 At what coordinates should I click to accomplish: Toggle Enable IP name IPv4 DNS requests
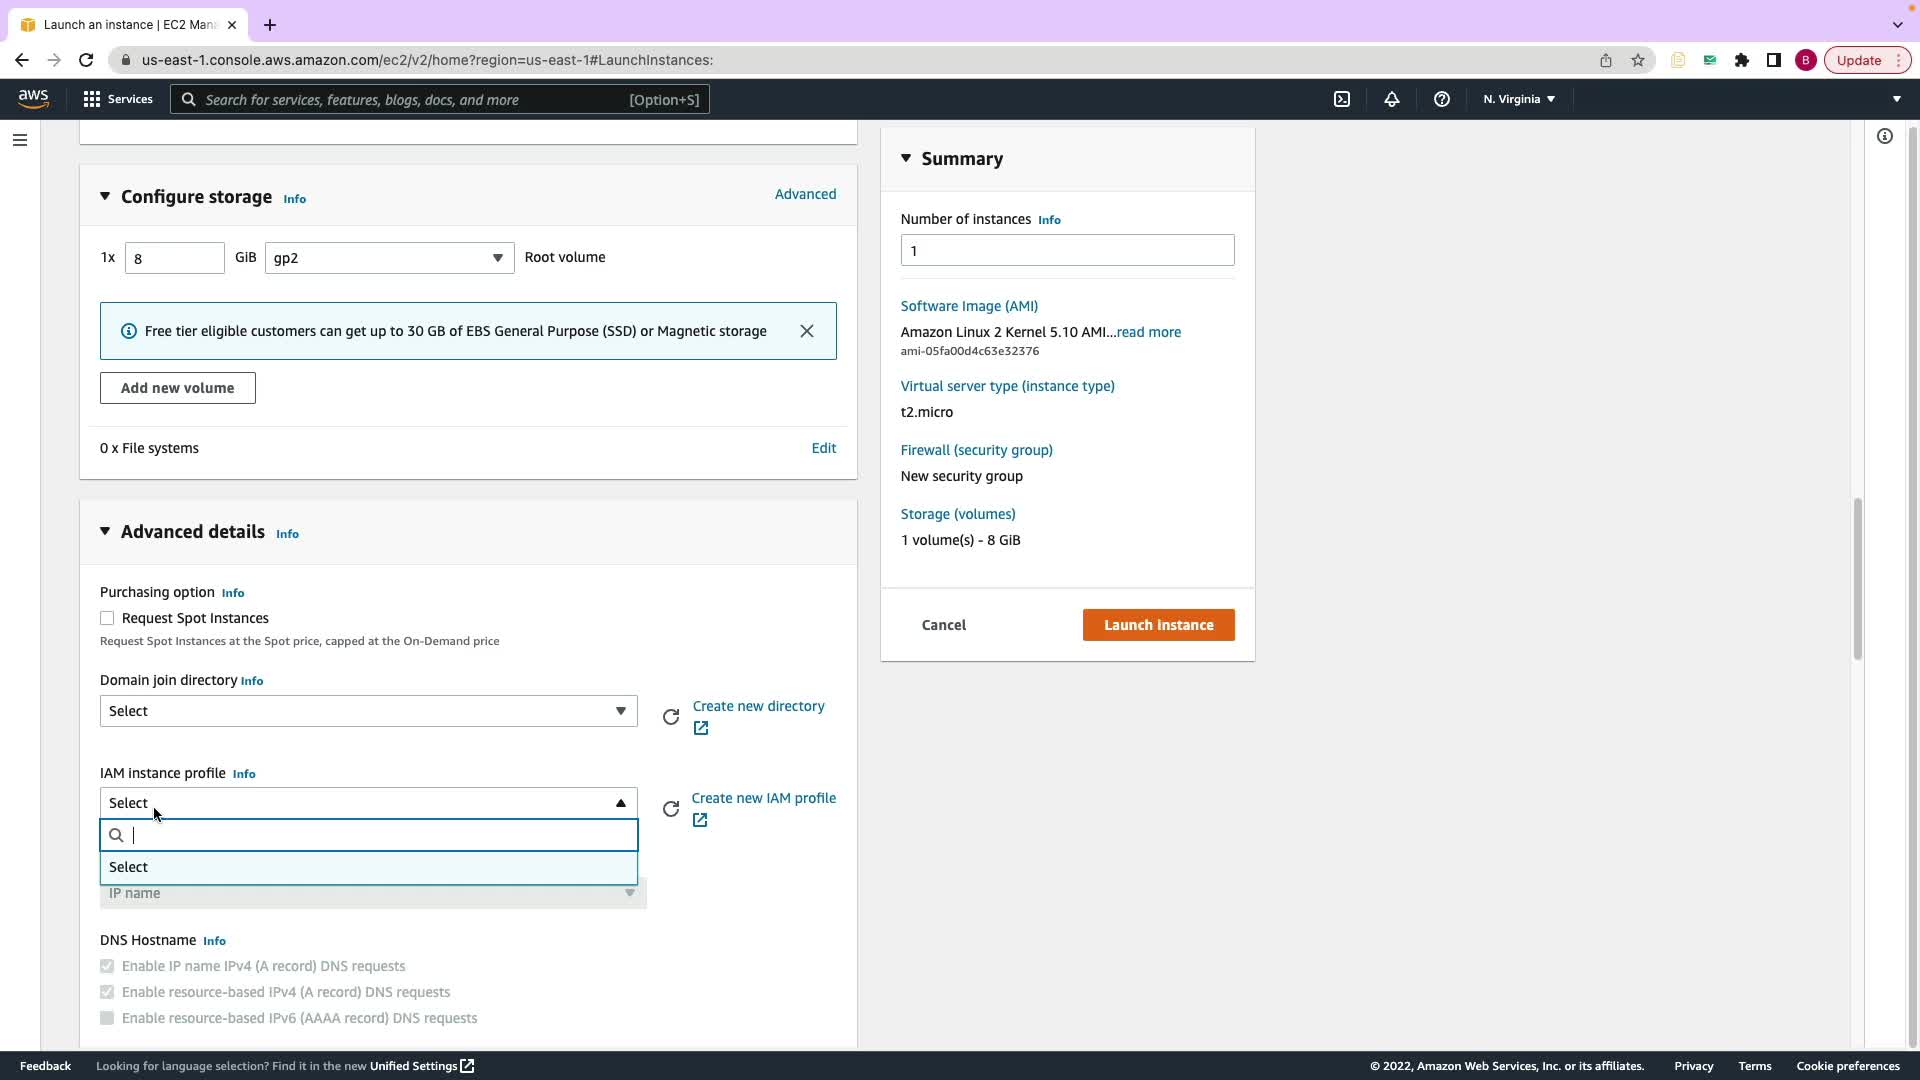click(107, 966)
